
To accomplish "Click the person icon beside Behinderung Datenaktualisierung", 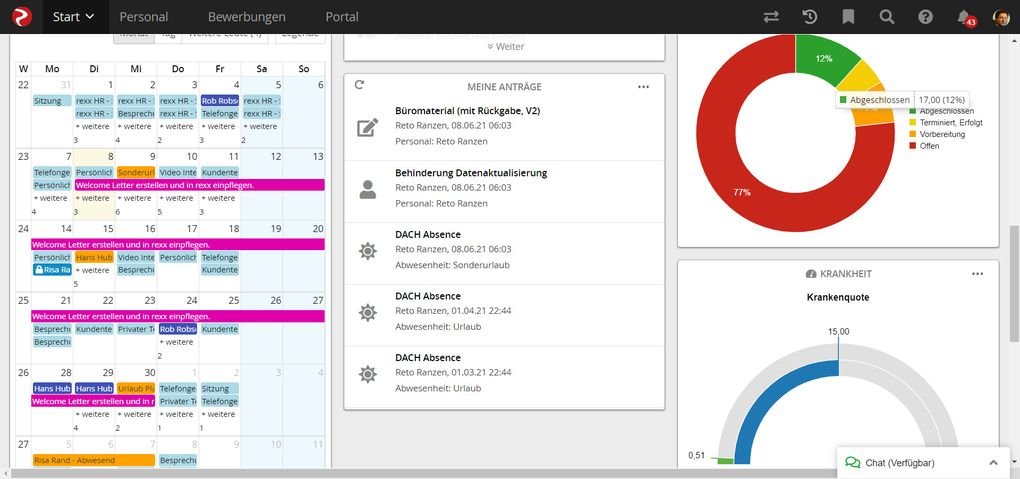I will point(368,189).
